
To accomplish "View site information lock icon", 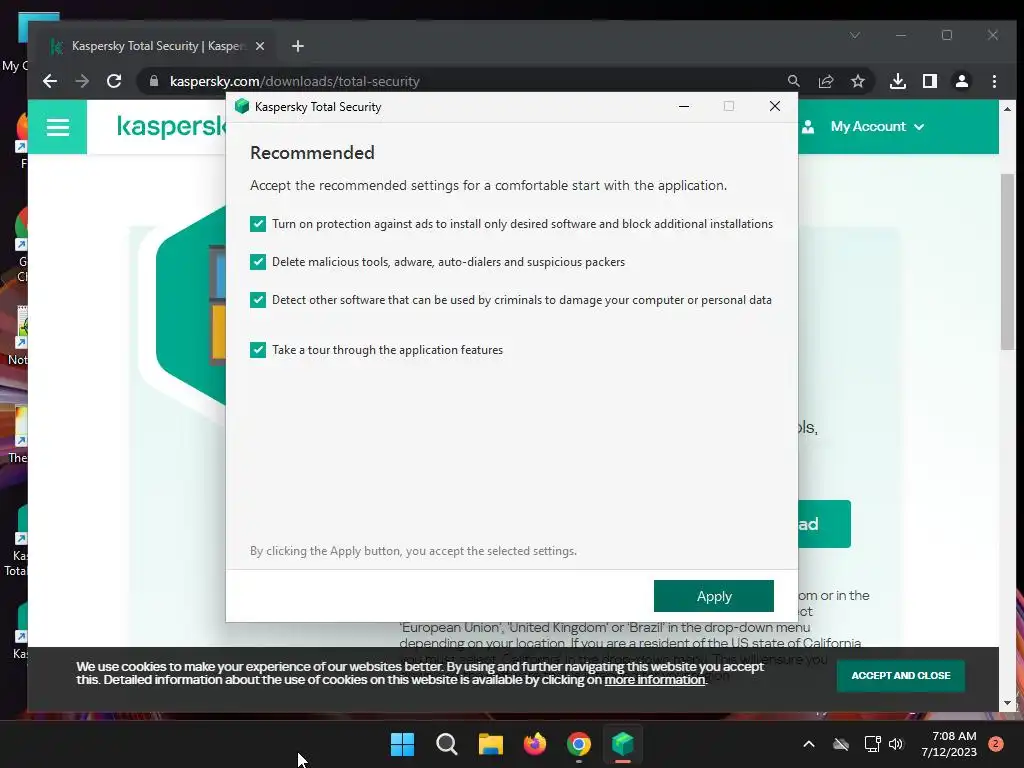I will (x=154, y=81).
